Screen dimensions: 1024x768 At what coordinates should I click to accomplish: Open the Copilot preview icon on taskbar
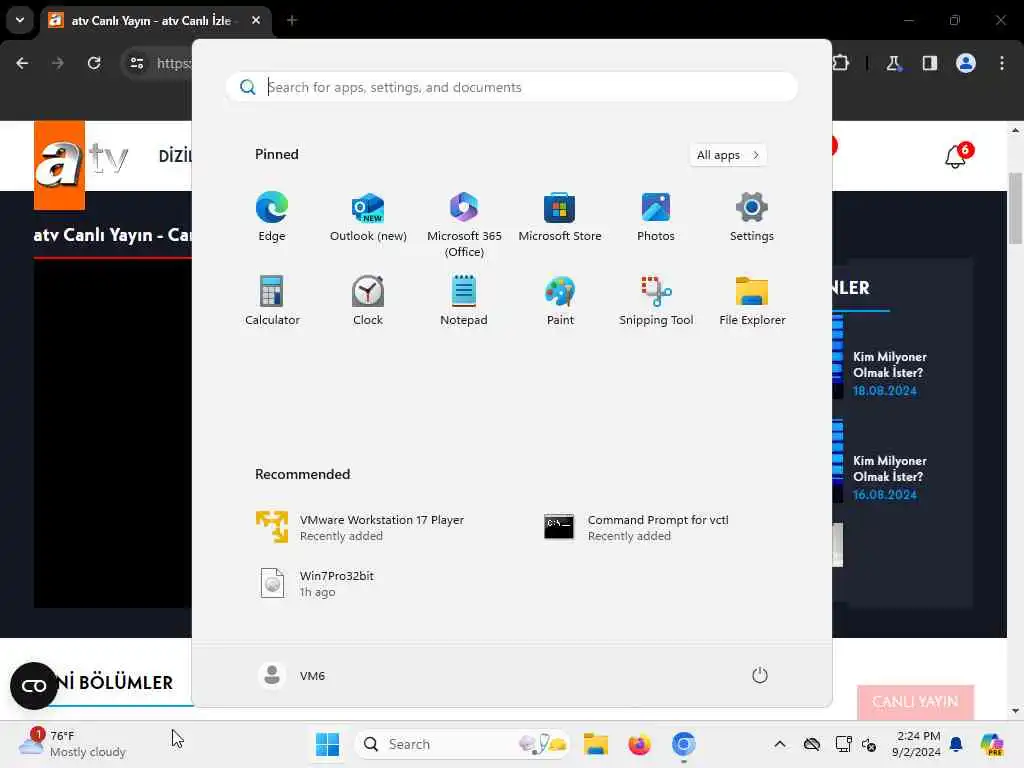992,744
